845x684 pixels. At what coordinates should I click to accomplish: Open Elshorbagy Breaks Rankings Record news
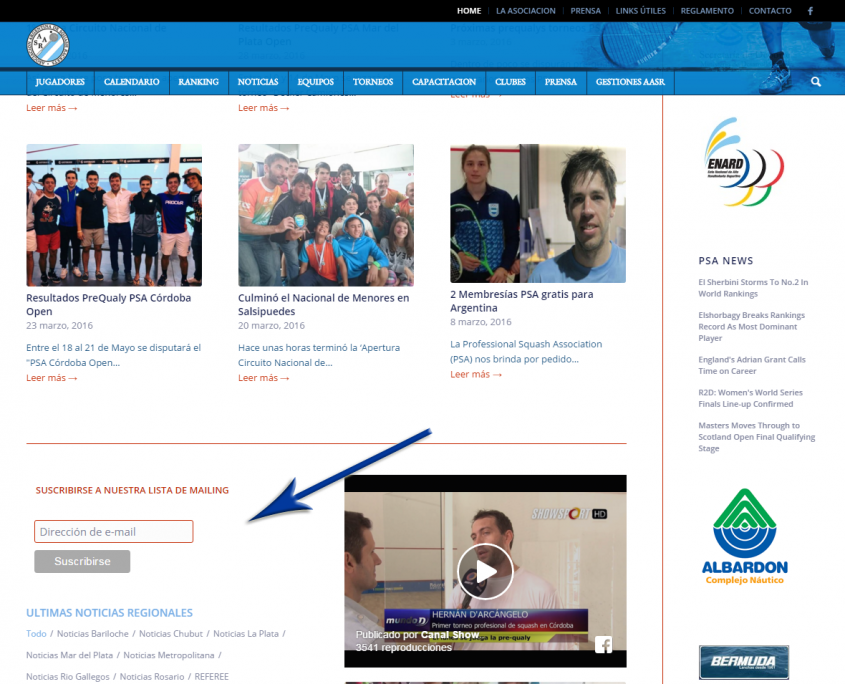coord(751,327)
